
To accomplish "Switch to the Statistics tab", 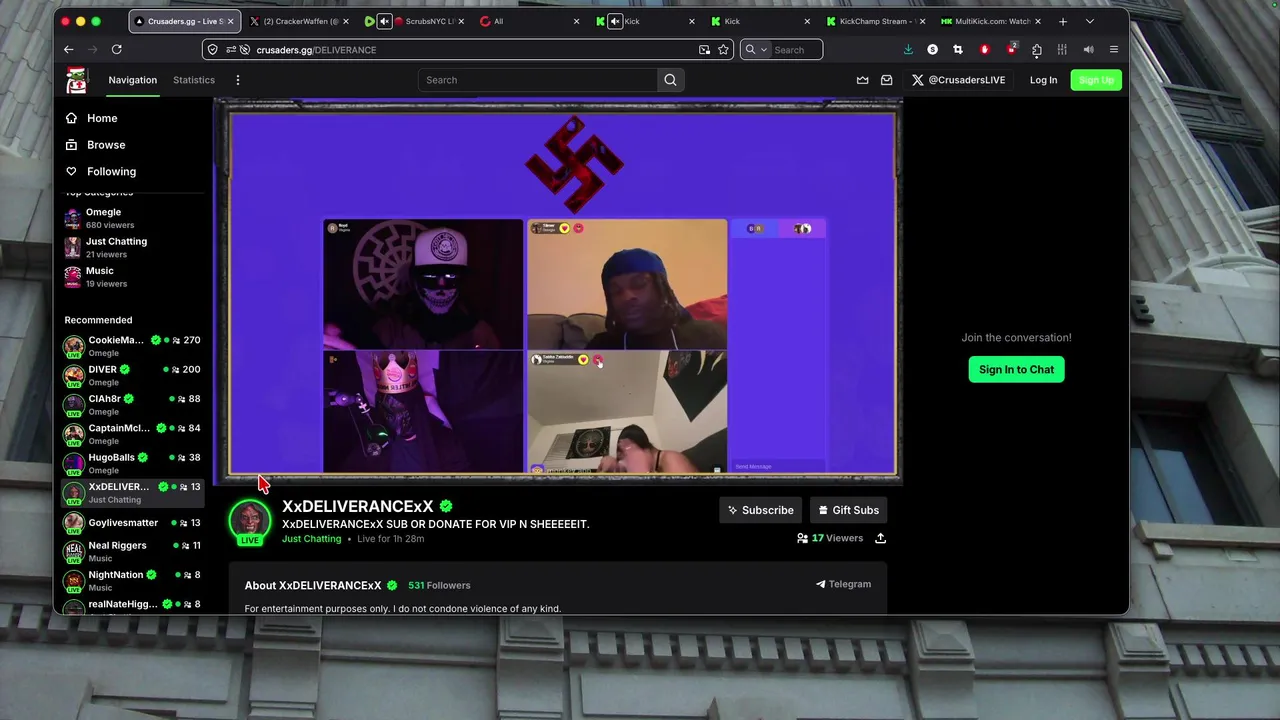I will click(x=194, y=80).
